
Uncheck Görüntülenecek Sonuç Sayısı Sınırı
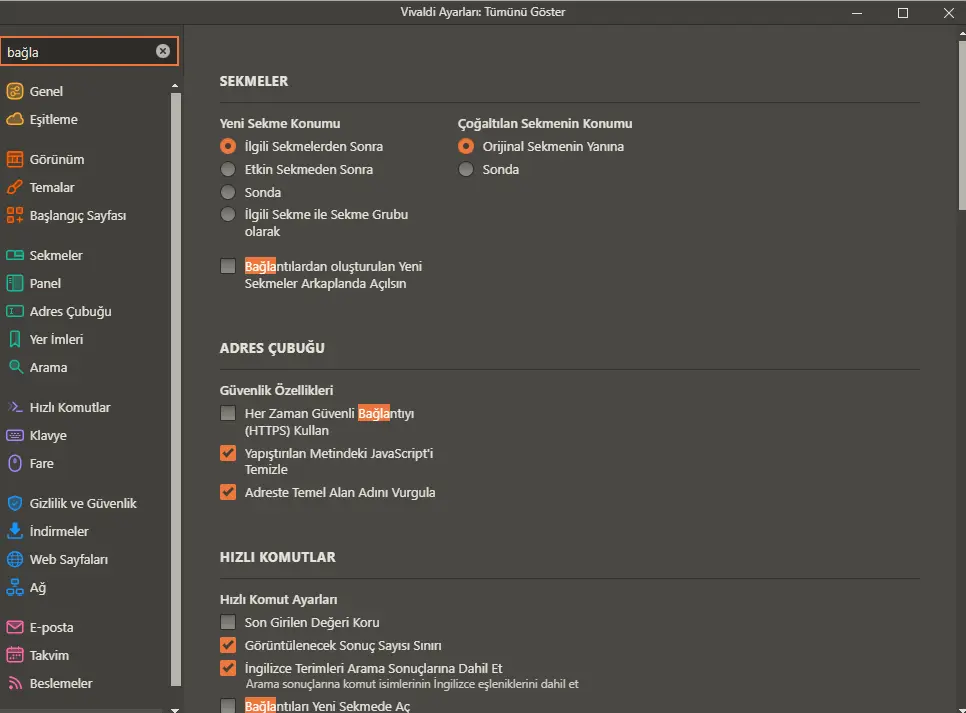coord(228,645)
